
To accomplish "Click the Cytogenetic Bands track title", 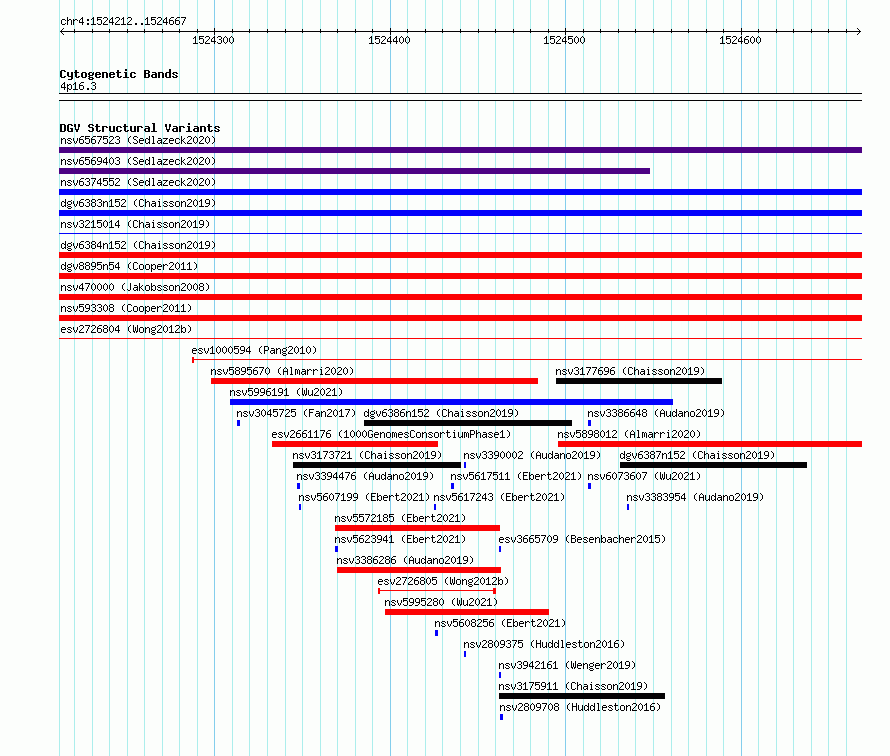I will (119, 74).
